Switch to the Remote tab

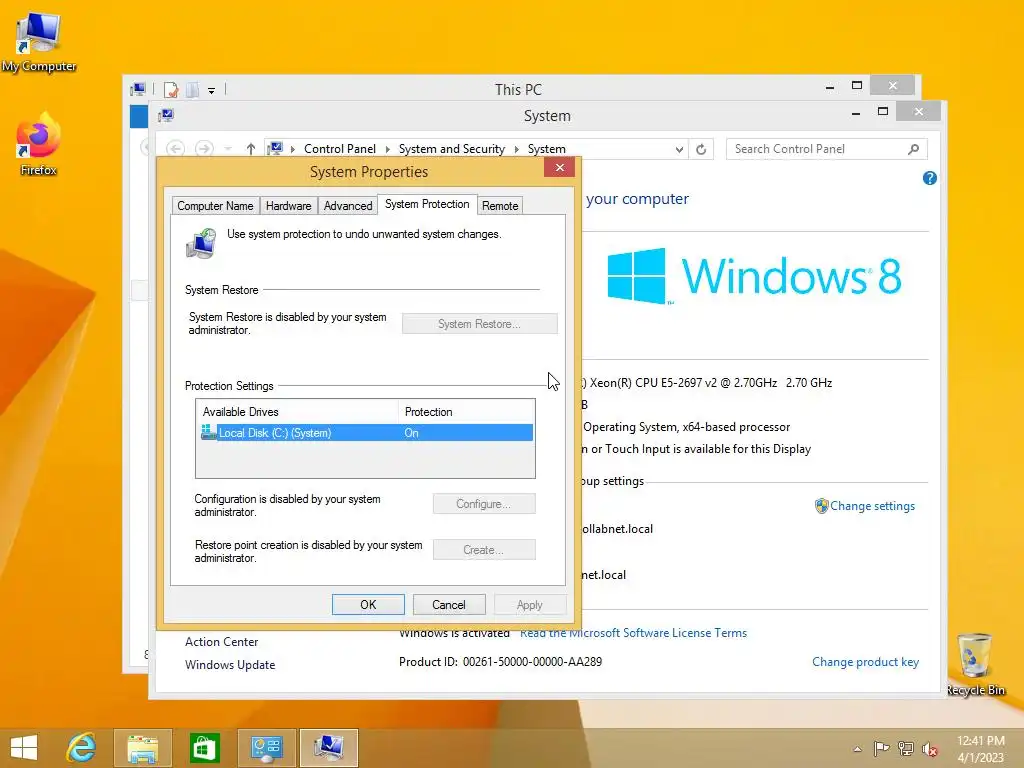click(x=500, y=206)
